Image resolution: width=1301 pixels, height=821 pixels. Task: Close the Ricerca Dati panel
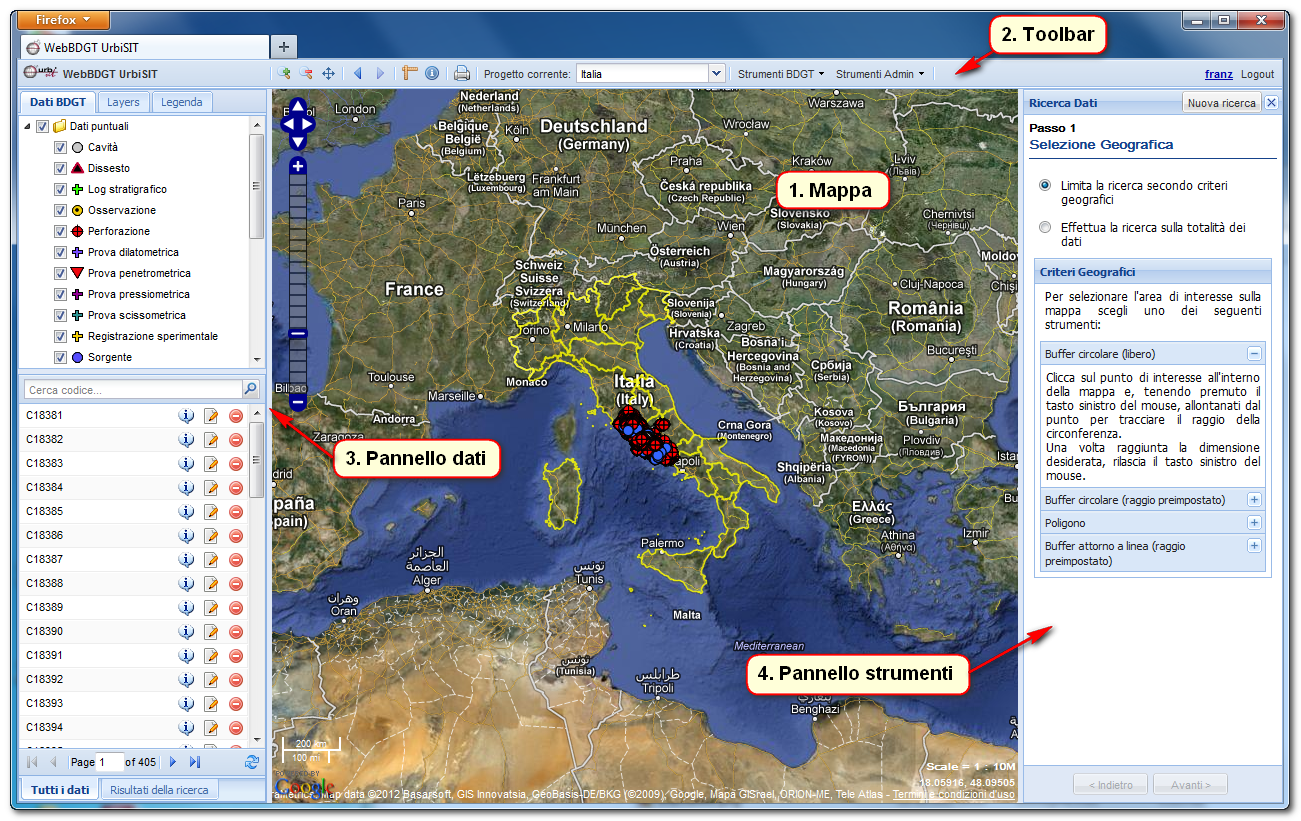click(1271, 103)
